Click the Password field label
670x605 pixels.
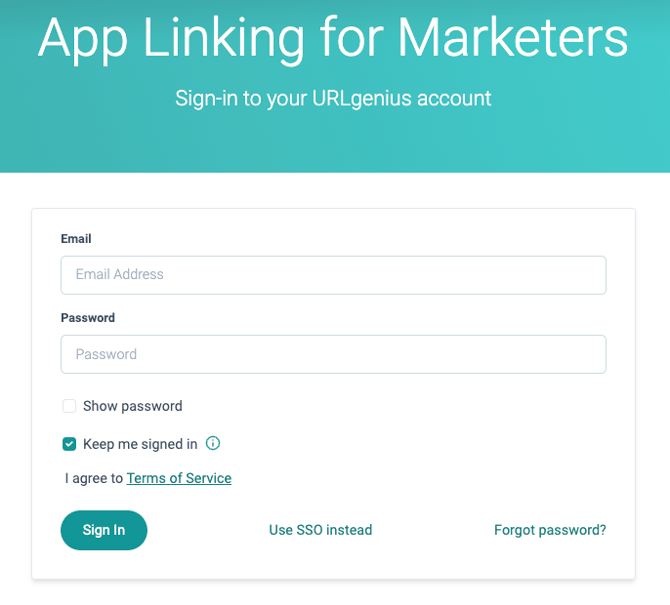pyautogui.click(x=88, y=318)
